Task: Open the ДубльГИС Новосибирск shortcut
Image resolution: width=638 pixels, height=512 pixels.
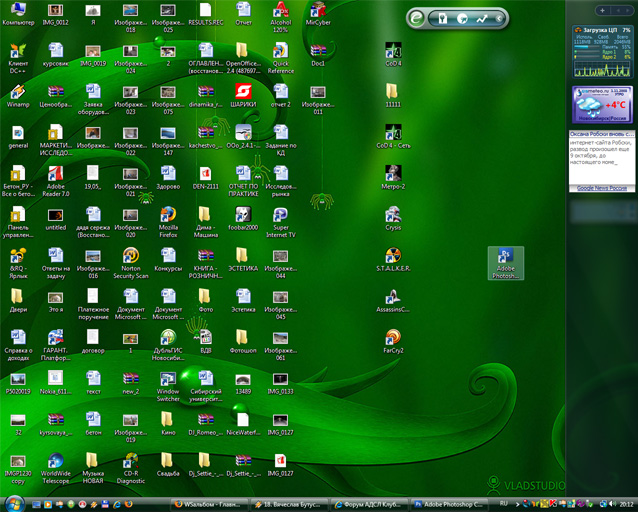Action: click(x=168, y=346)
